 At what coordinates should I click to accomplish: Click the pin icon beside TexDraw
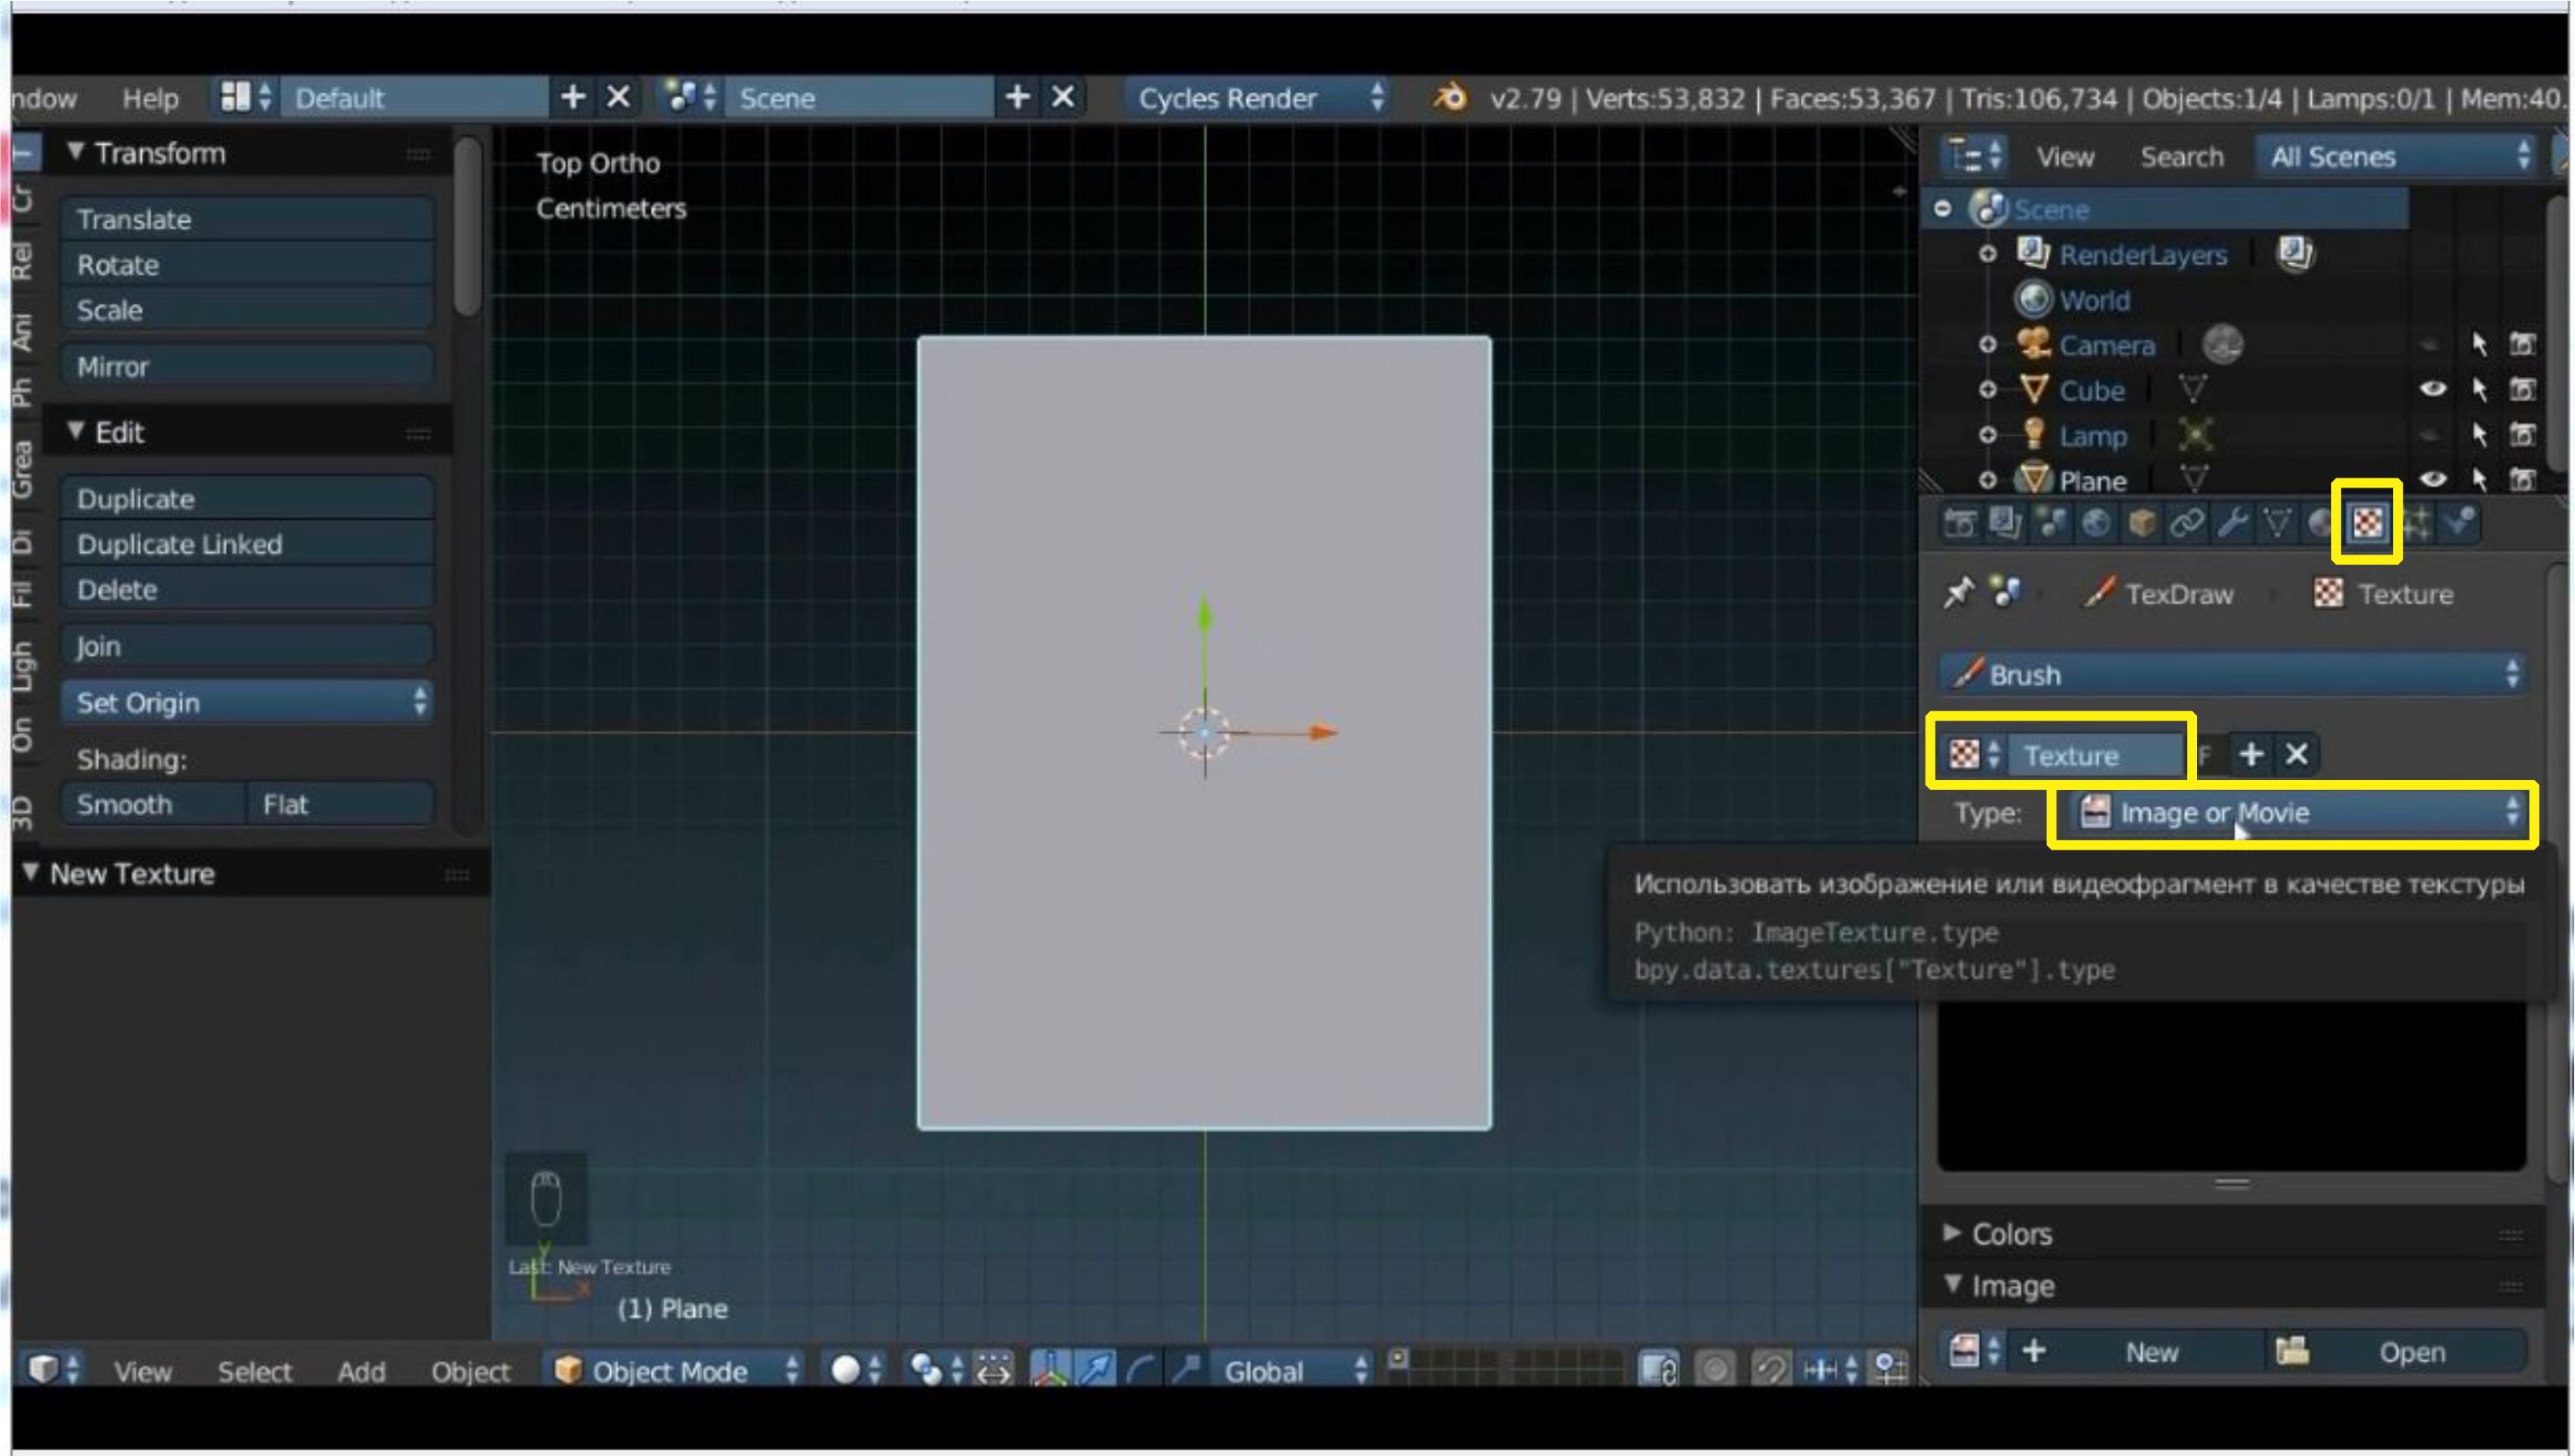point(1957,593)
